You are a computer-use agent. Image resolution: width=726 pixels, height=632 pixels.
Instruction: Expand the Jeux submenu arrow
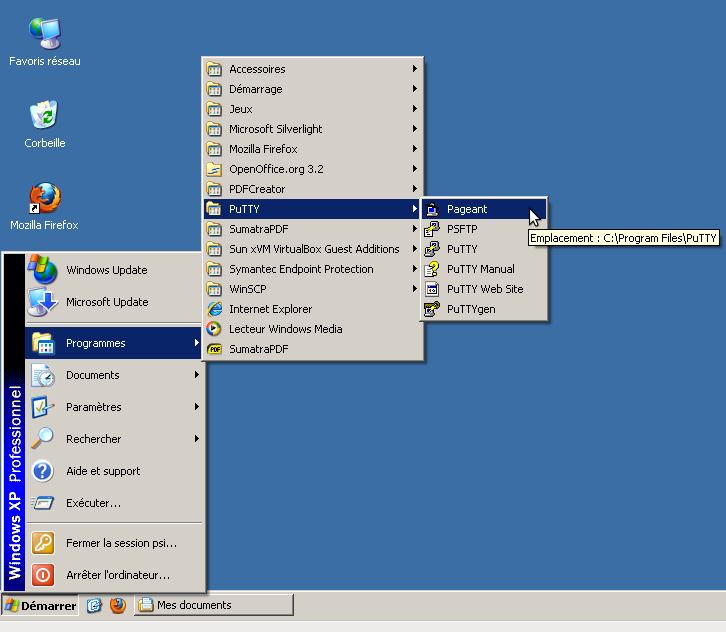[415, 108]
